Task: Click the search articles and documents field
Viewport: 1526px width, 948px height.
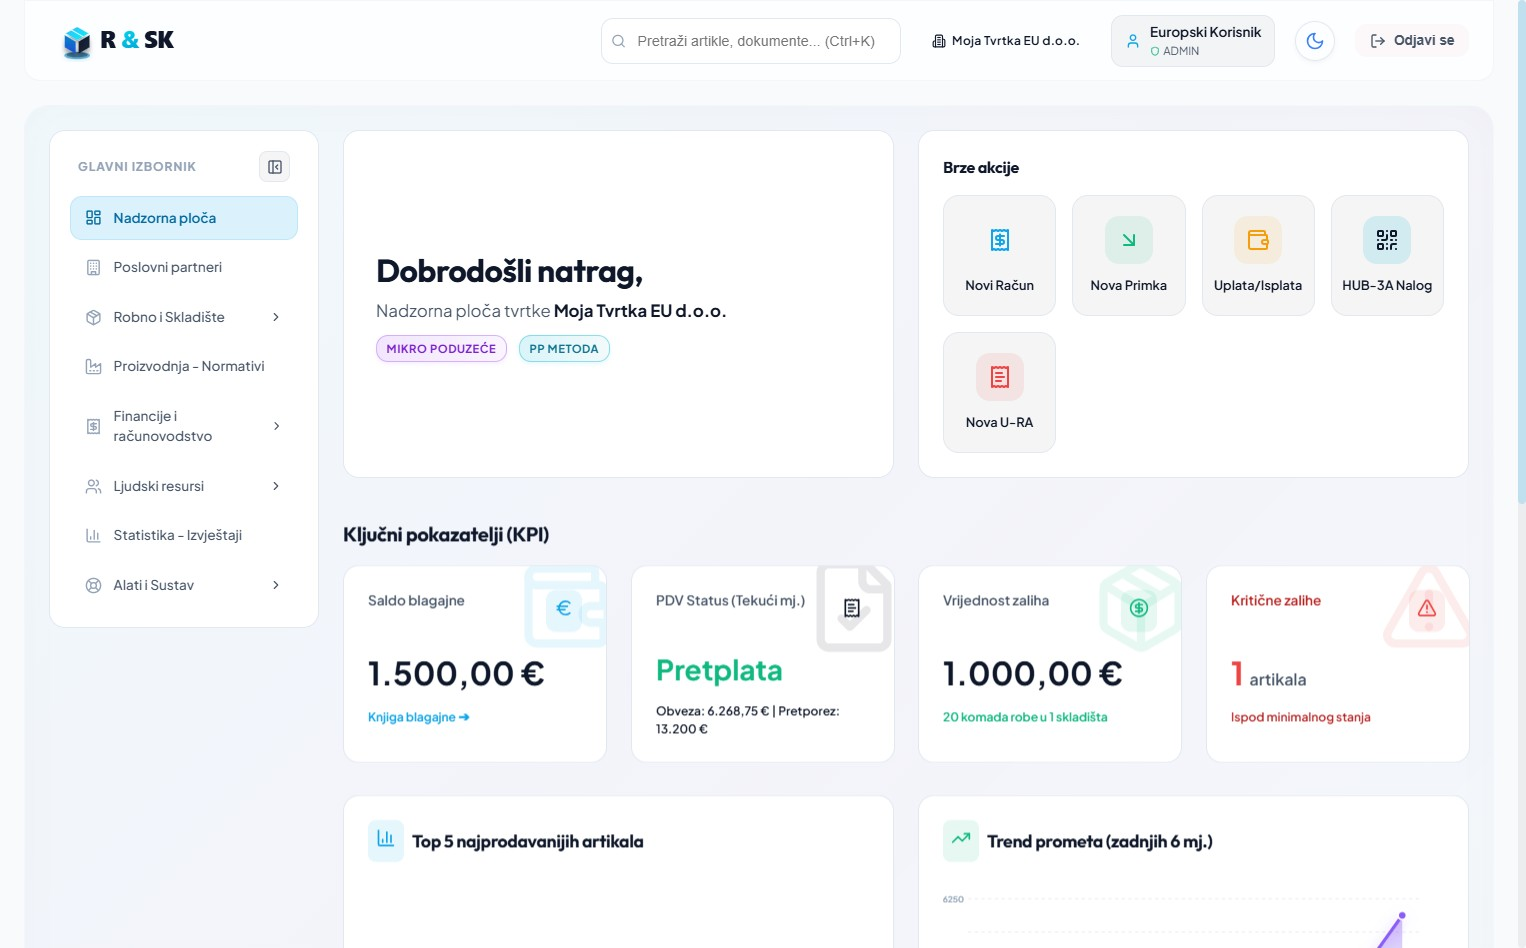Action: (751, 41)
